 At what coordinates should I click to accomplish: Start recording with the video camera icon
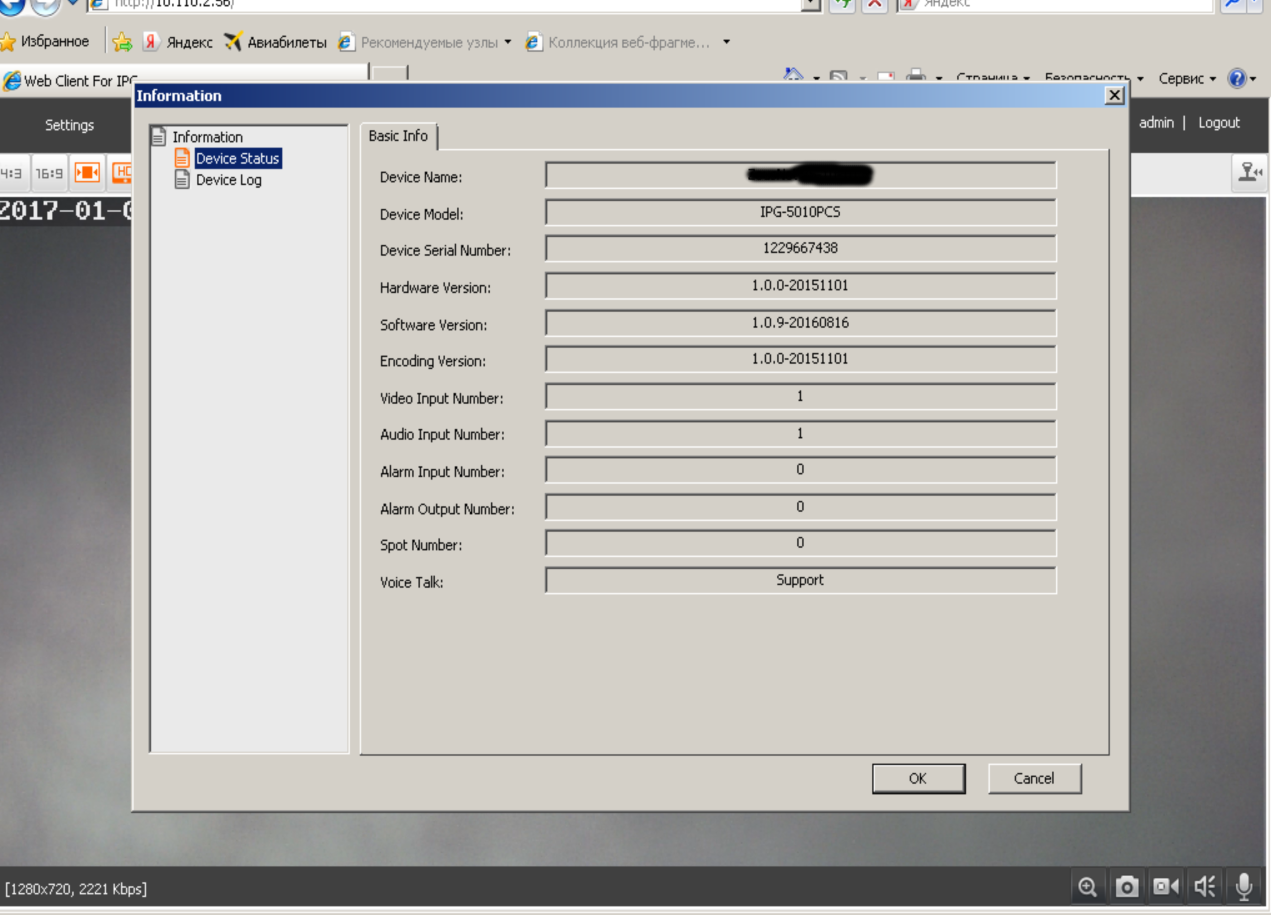pyautogui.click(x=1166, y=886)
